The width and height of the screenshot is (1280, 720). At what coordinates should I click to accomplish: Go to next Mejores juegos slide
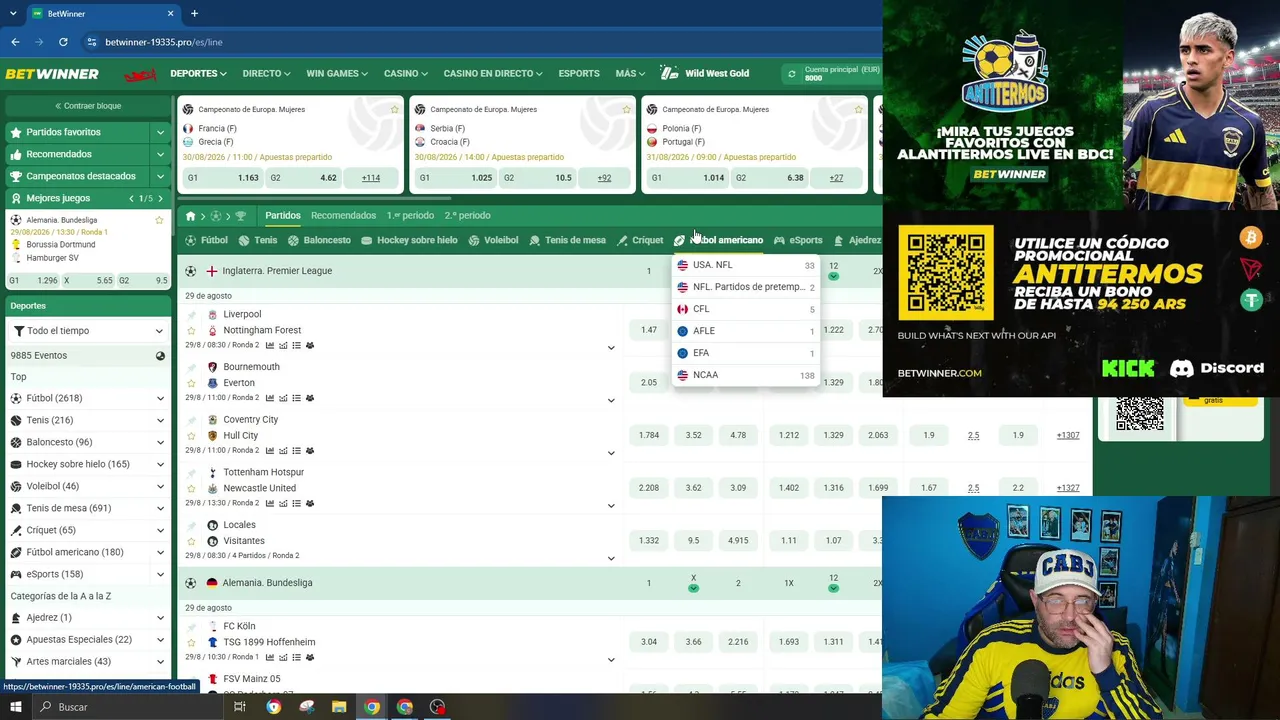[x=160, y=199]
